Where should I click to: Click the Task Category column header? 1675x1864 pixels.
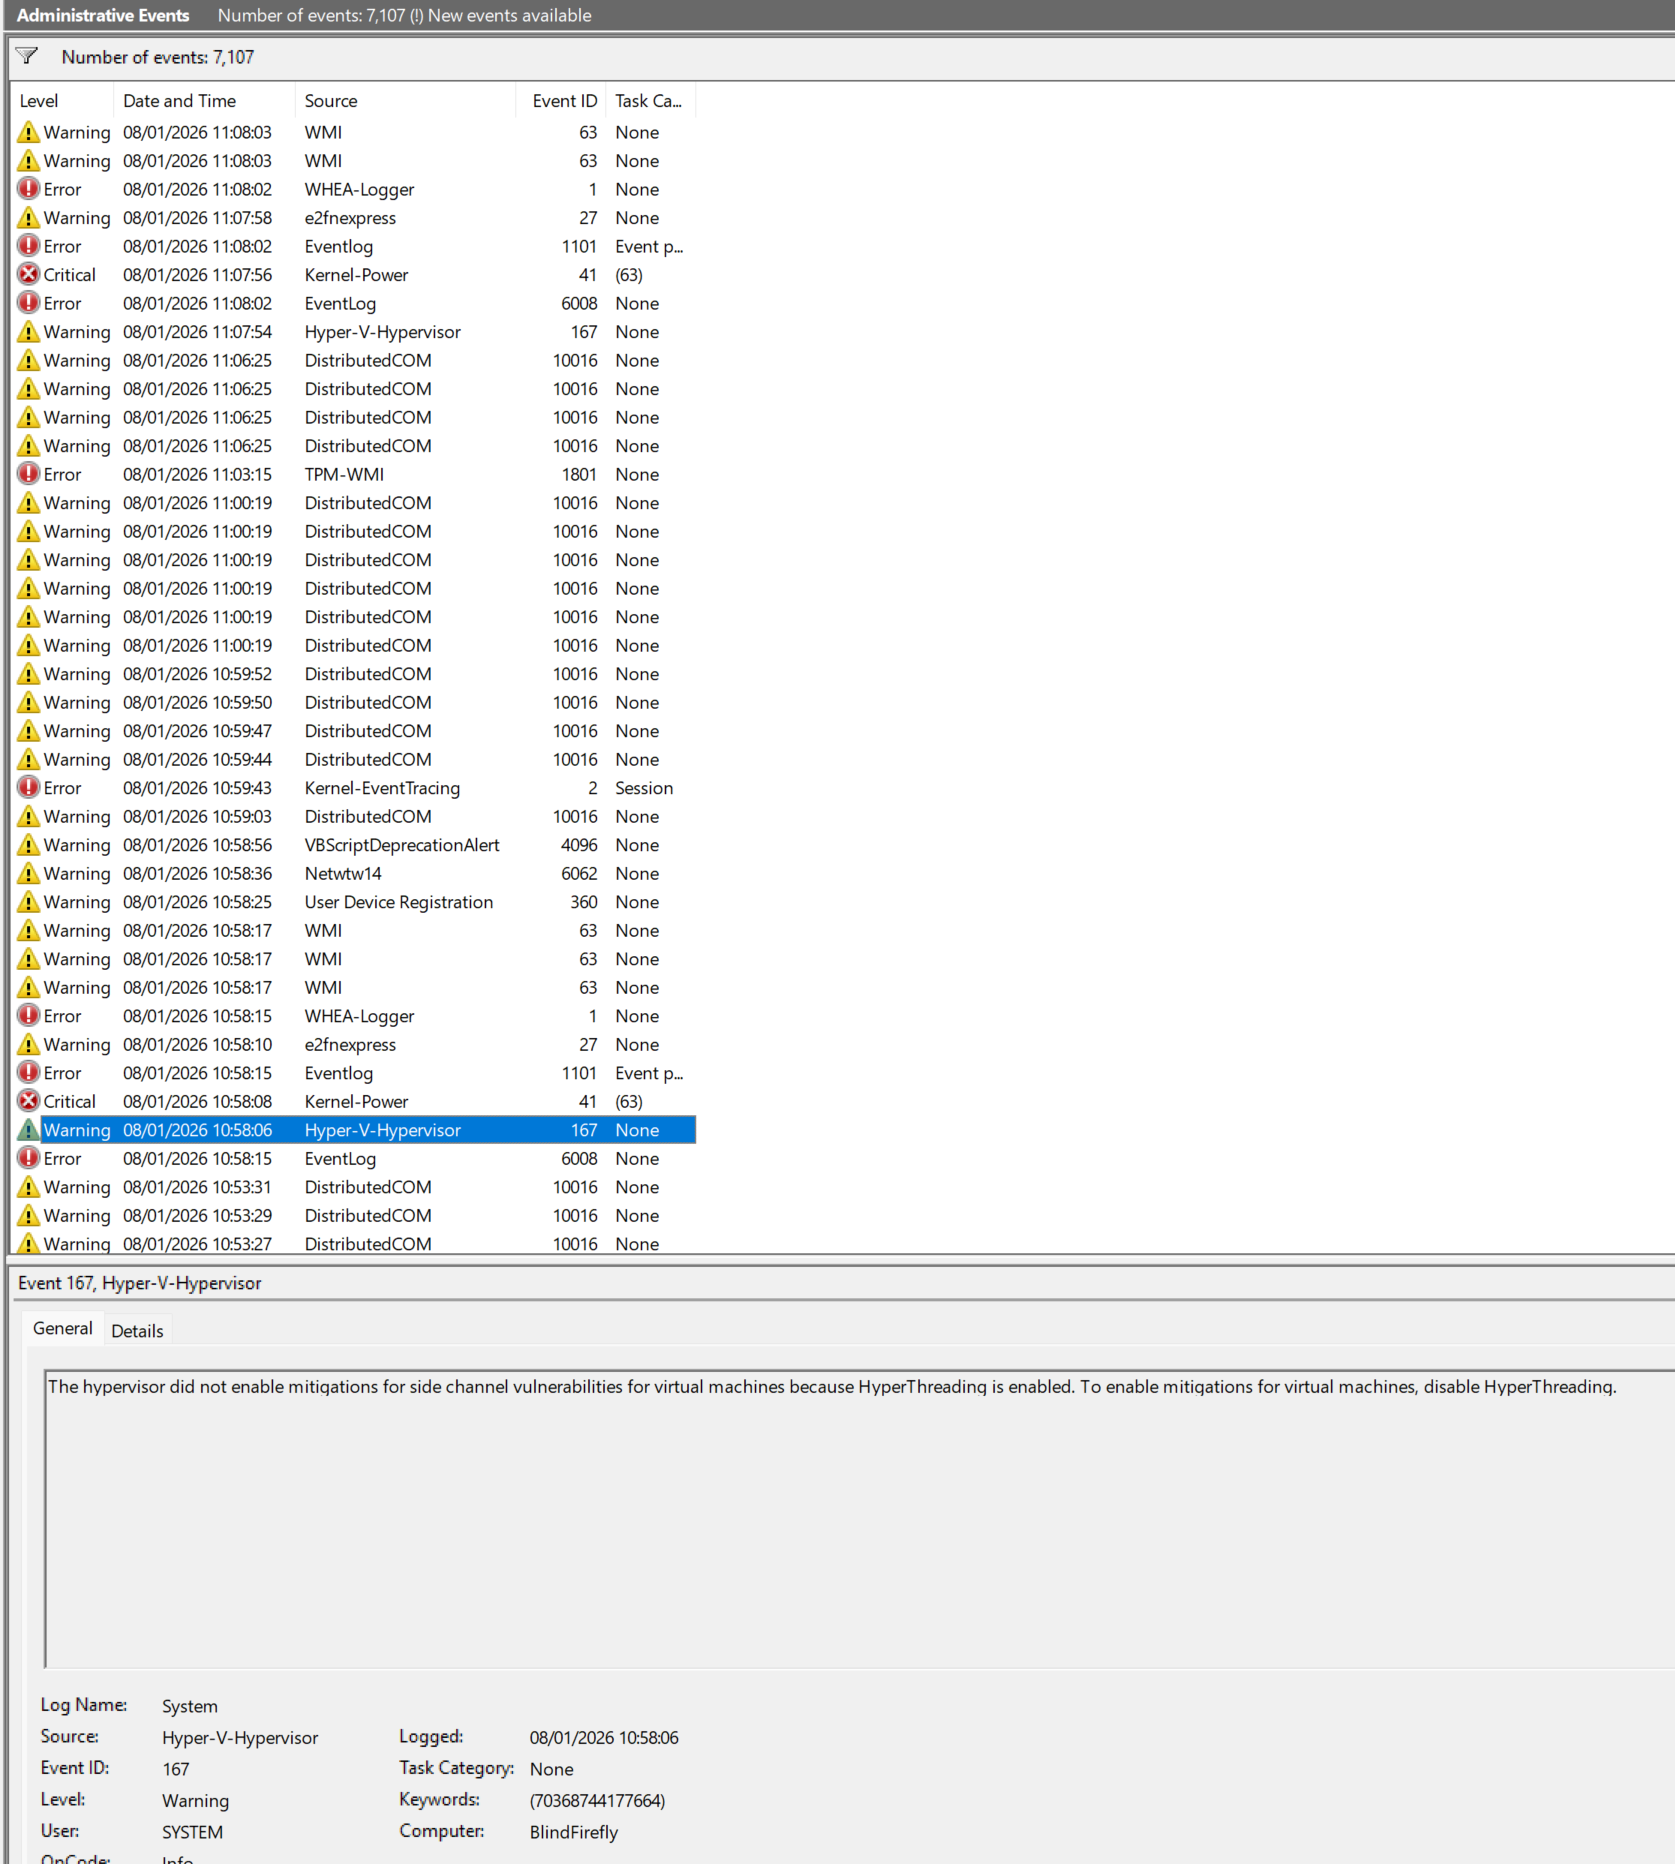649,101
